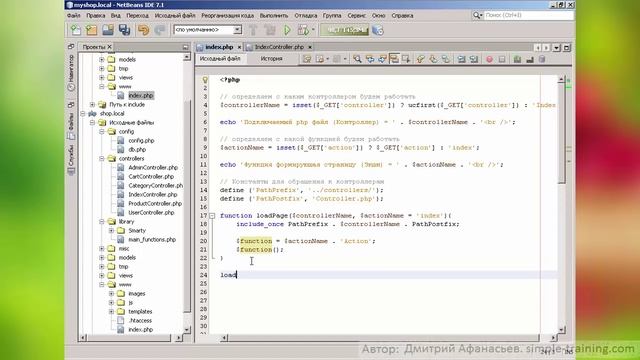
Task: Switch to the index.php editor tab
Action: (x=219, y=47)
